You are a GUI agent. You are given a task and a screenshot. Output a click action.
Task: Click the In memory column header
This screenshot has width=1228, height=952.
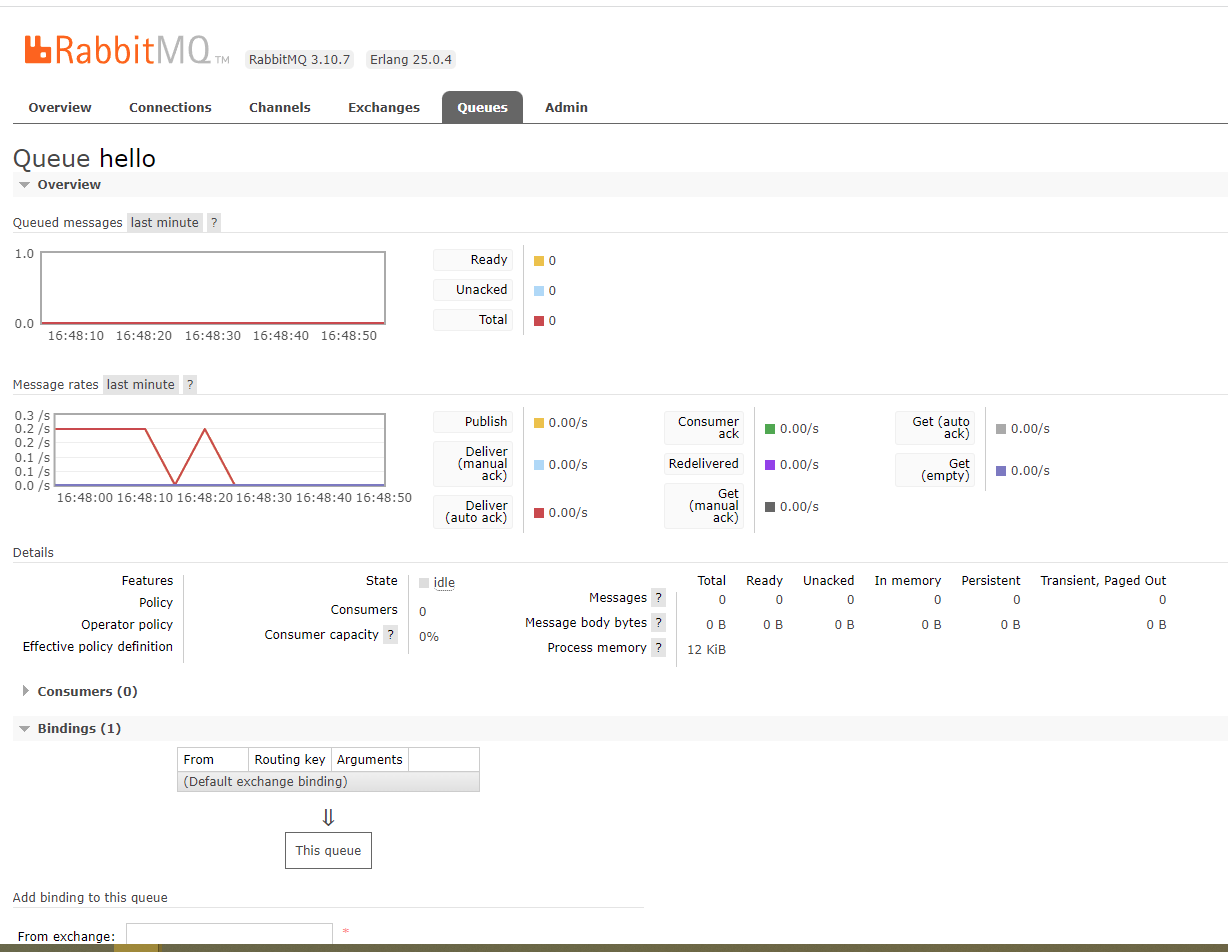click(908, 580)
